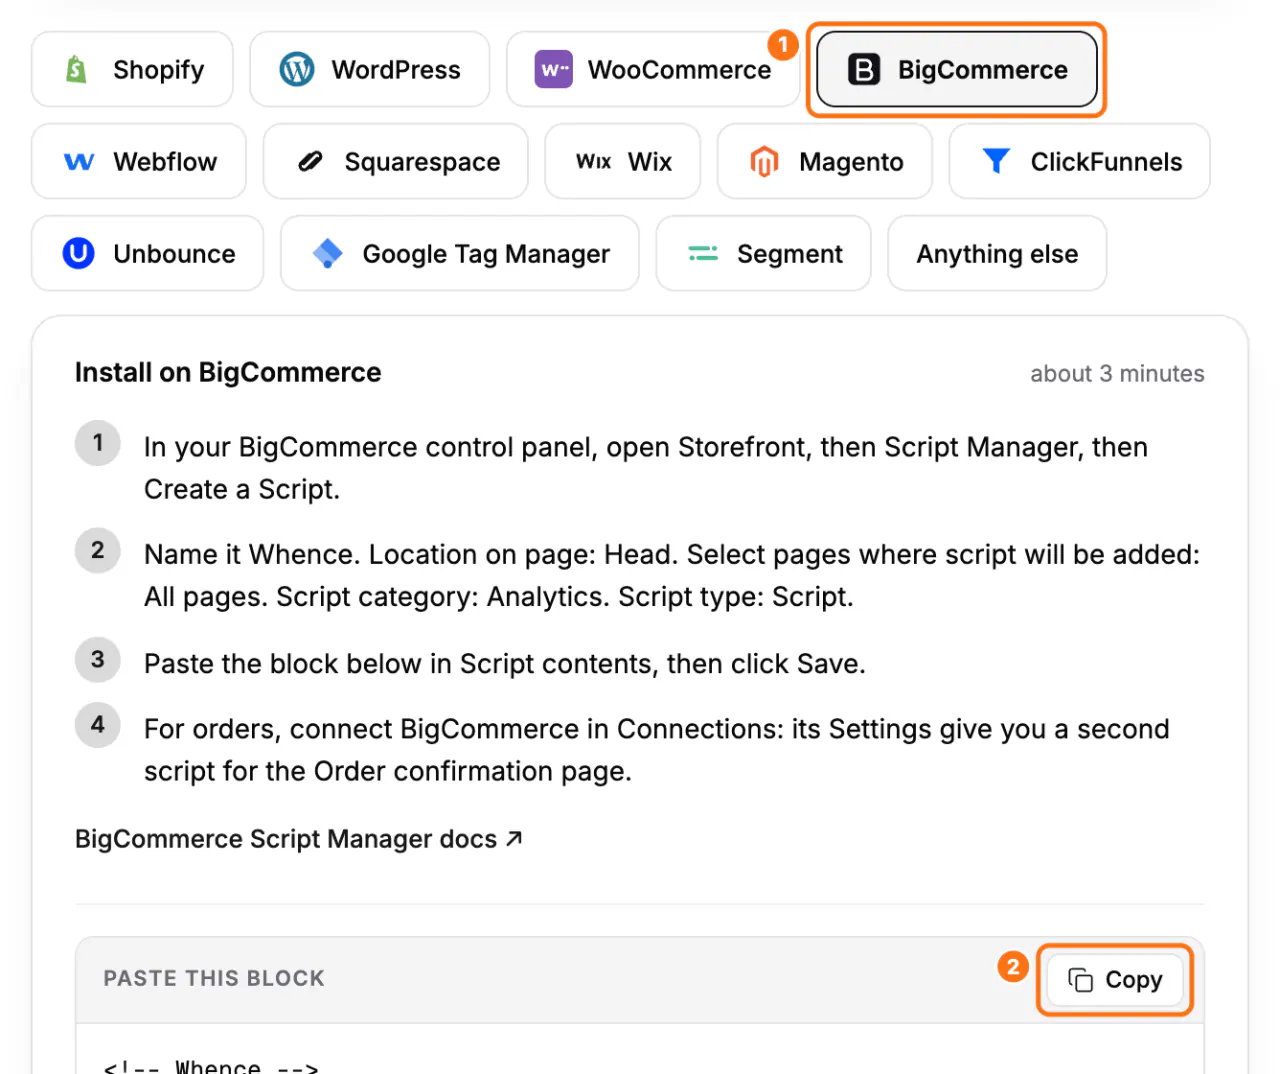Copy the code block with Copy button
The width and height of the screenshot is (1280, 1074).
click(x=1115, y=979)
